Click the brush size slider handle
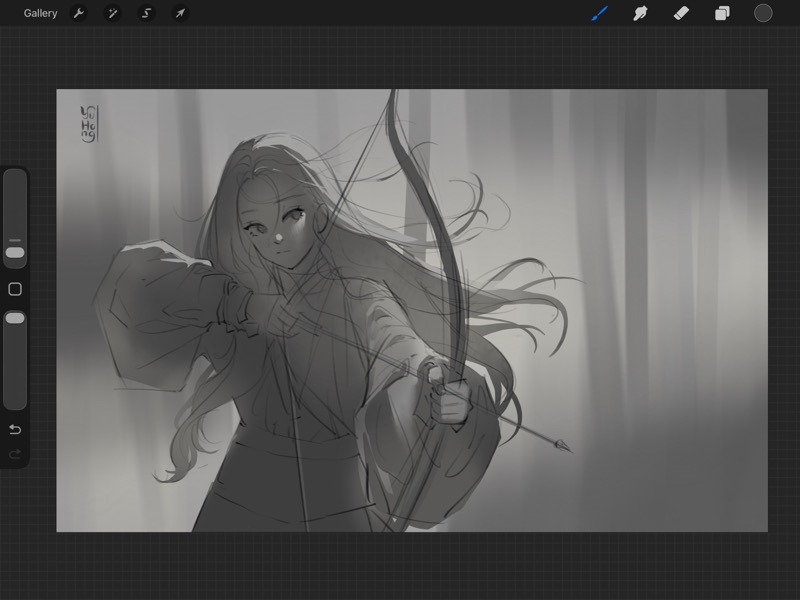This screenshot has width=800, height=600. (x=15, y=252)
